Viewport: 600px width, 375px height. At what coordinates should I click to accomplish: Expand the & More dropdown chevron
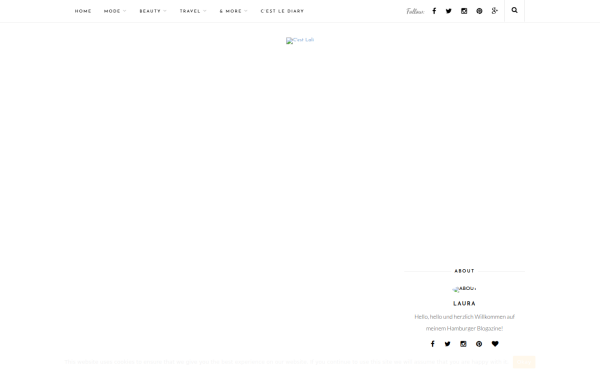[246, 11]
